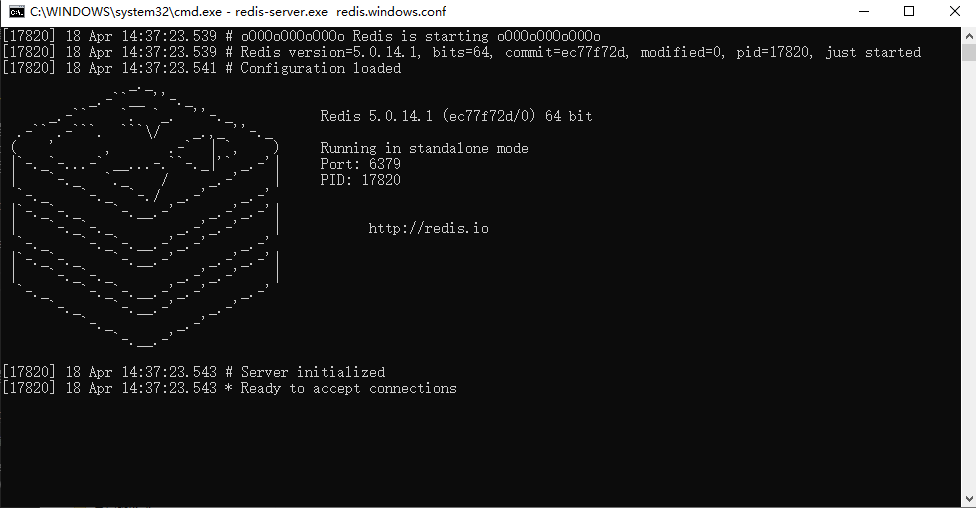
Task: Click the scrollbar up arrow
Action: click(x=969, y=36)
